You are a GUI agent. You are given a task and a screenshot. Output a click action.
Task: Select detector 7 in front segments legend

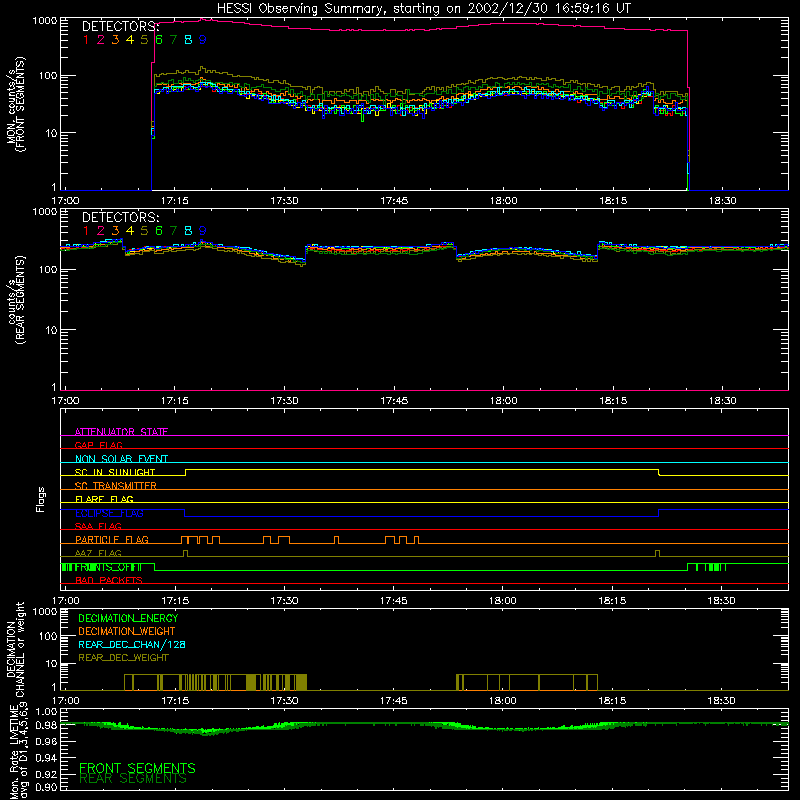tap(173, 40)
